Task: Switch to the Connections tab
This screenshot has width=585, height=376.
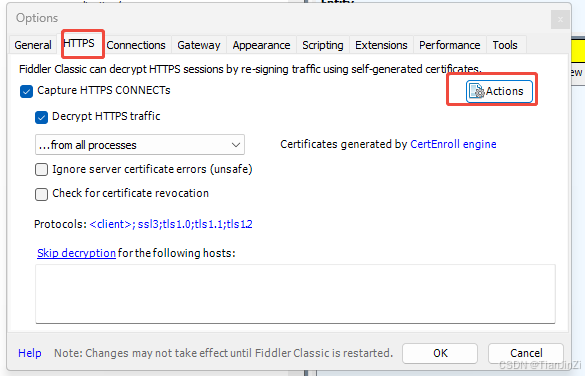Action: pyautogui.click(x=136, y=45)
